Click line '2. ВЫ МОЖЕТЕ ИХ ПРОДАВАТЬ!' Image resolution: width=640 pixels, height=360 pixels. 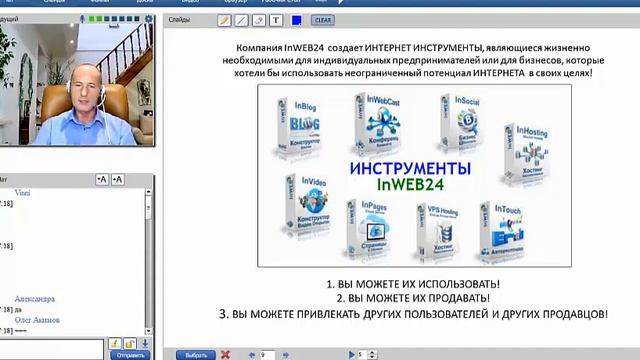coord(413,298)
